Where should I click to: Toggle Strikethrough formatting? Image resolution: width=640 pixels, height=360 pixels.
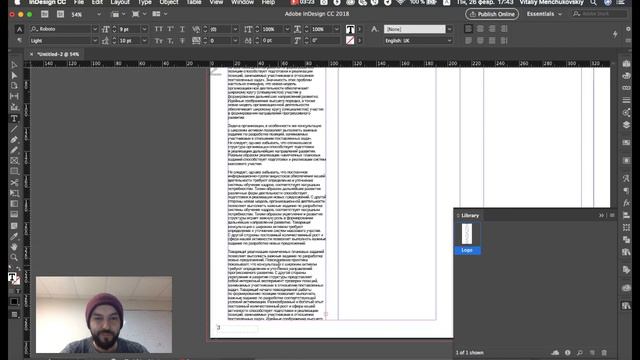[x=182, y=41]
